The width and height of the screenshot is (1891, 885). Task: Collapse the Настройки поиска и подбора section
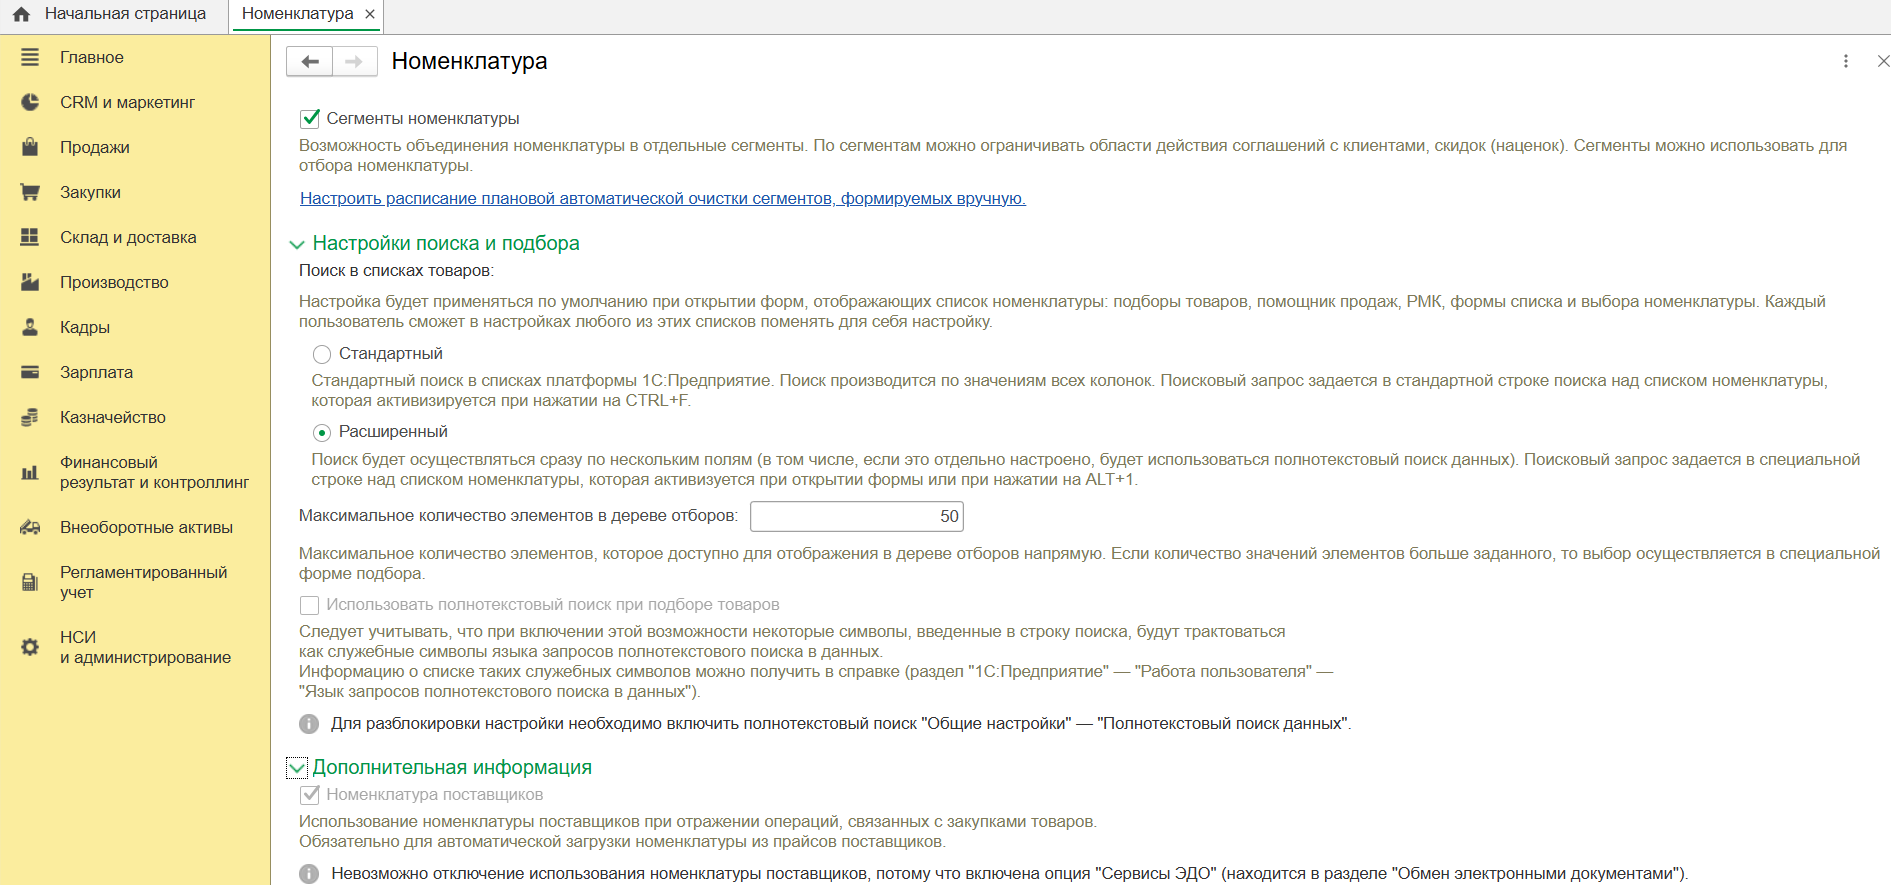coord(297,244)
